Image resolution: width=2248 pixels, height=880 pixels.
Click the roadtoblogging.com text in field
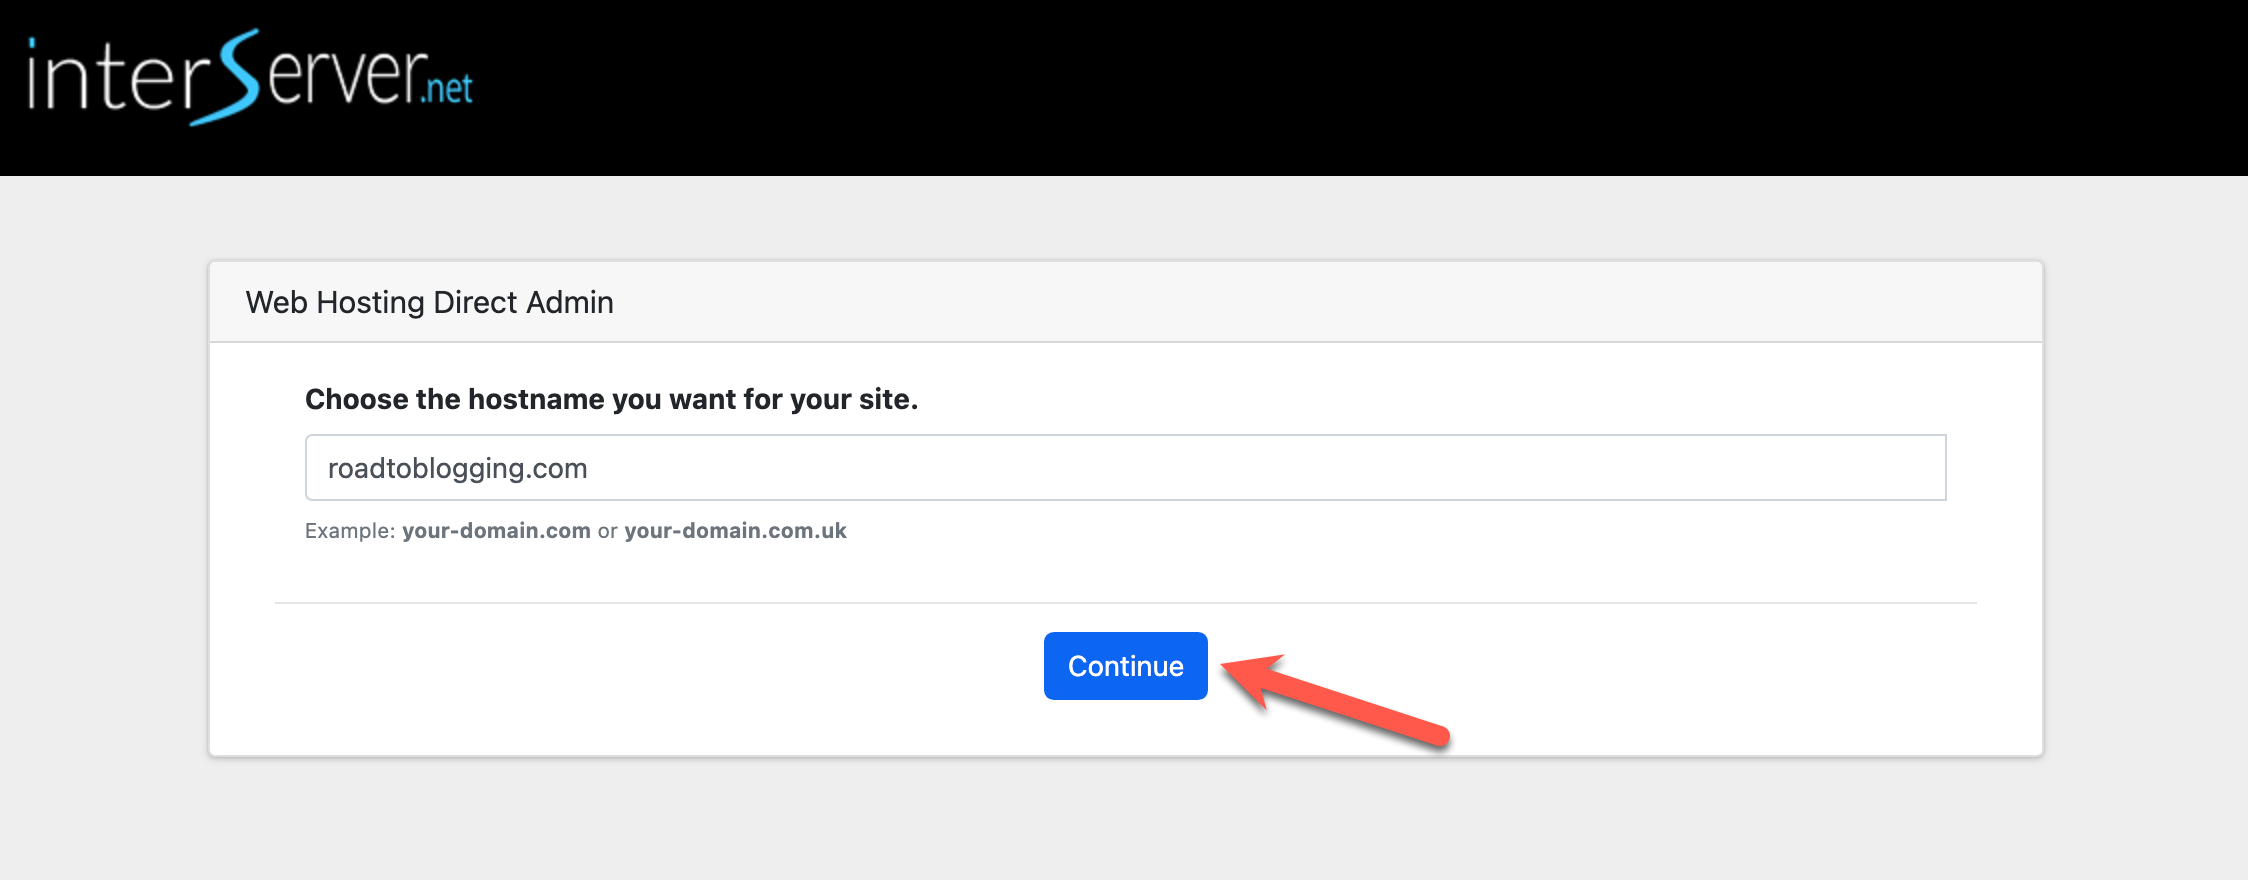tap(457, 468)
